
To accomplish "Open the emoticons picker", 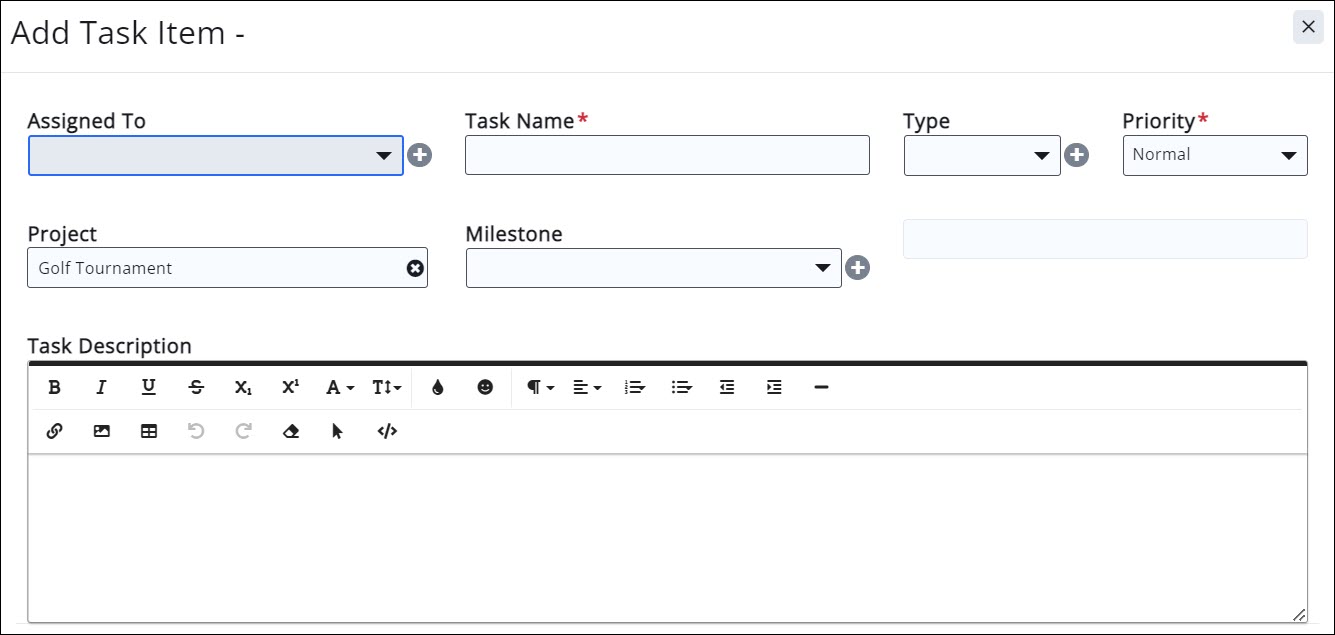I will (485, 388).
